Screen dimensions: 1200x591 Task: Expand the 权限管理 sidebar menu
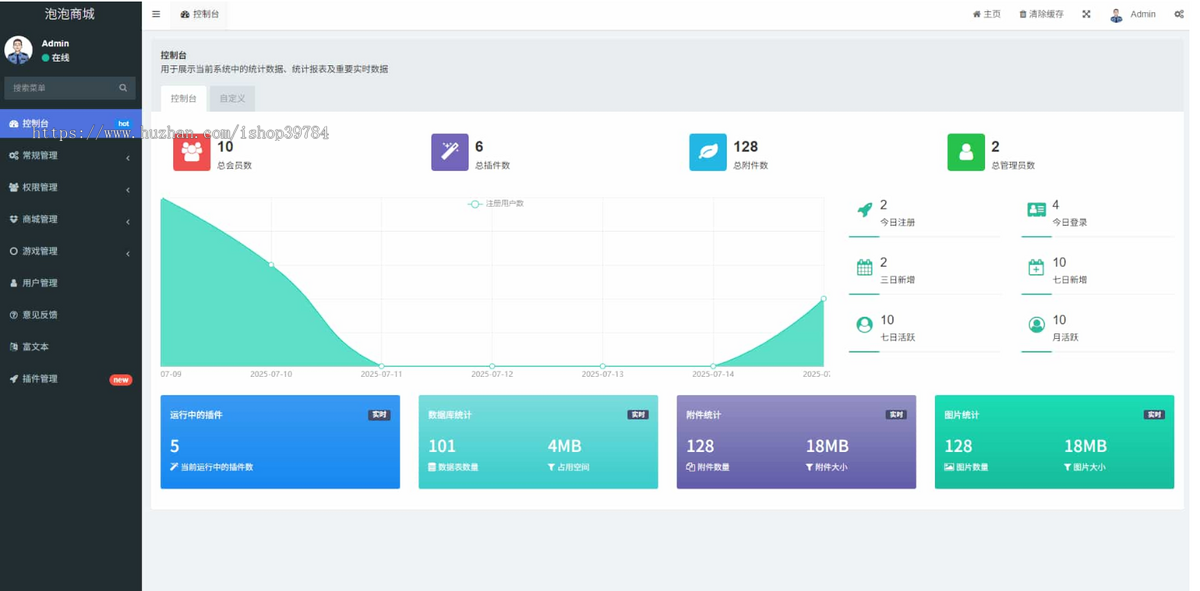[70, 188]
